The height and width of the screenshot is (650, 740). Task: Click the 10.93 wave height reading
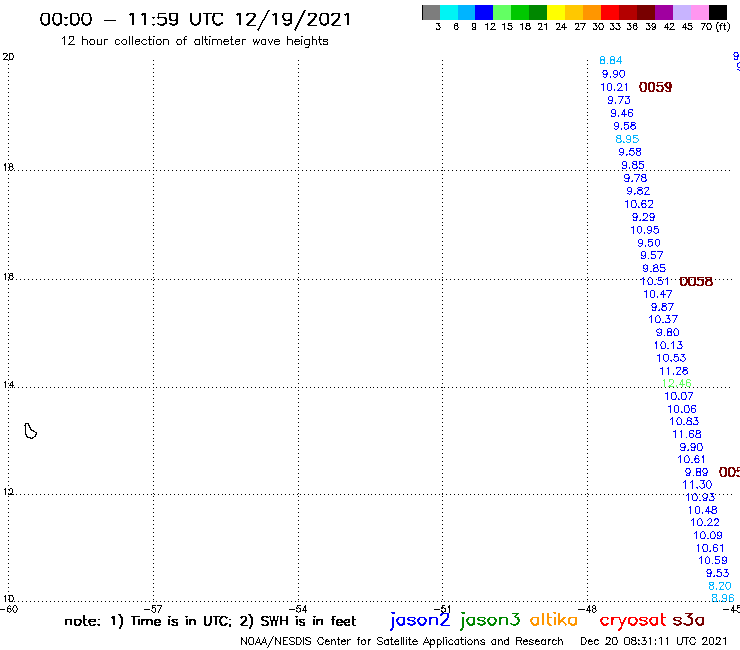pos(700,498)
